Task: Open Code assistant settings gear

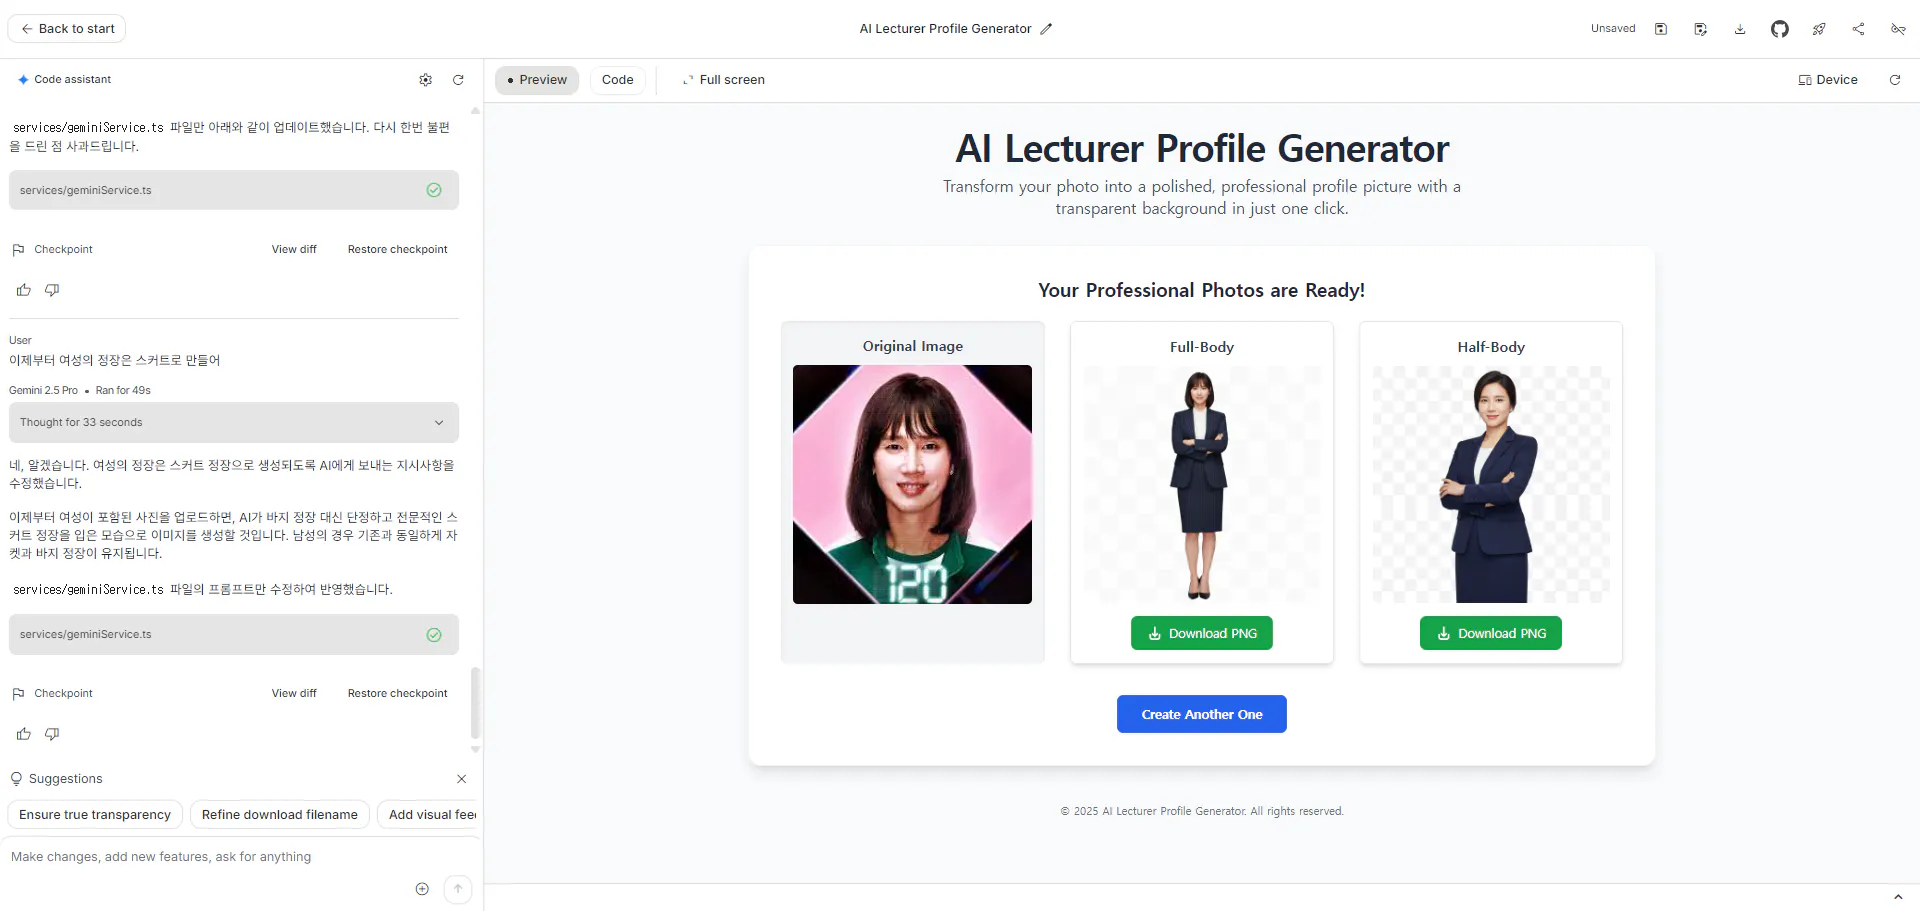Action: click(426, 80)
